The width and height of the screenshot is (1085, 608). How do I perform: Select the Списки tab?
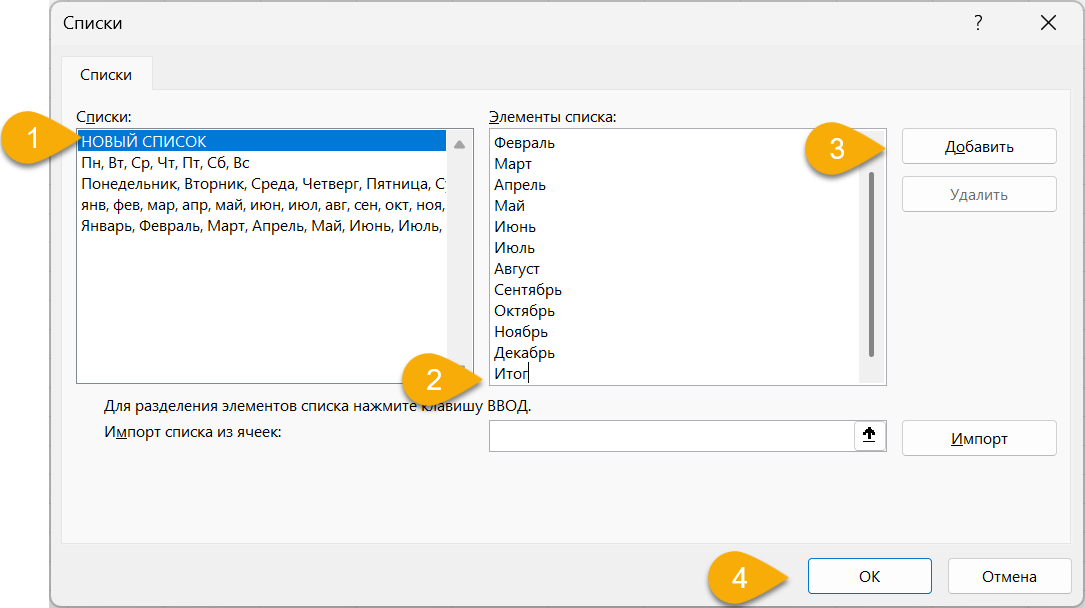tap(106, 75)
